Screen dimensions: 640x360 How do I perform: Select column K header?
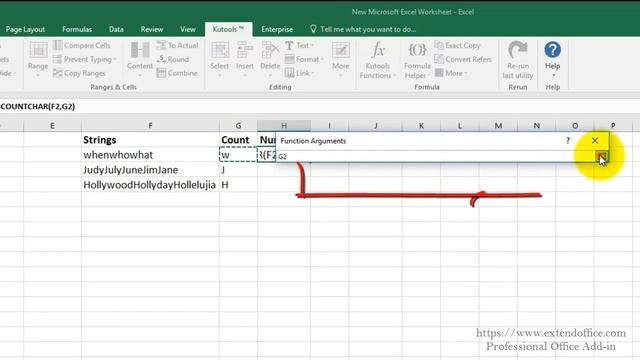[421, 126]
